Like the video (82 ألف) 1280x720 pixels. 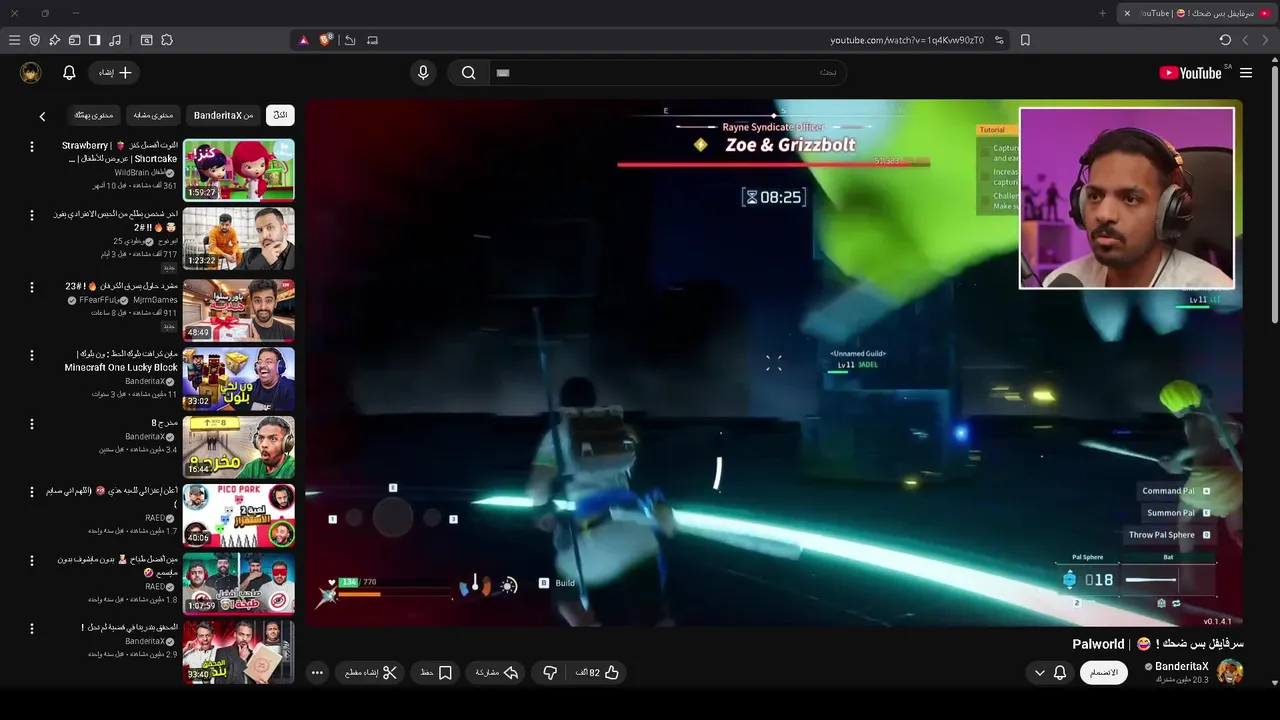pyautogui.click(x=598, y=673)
